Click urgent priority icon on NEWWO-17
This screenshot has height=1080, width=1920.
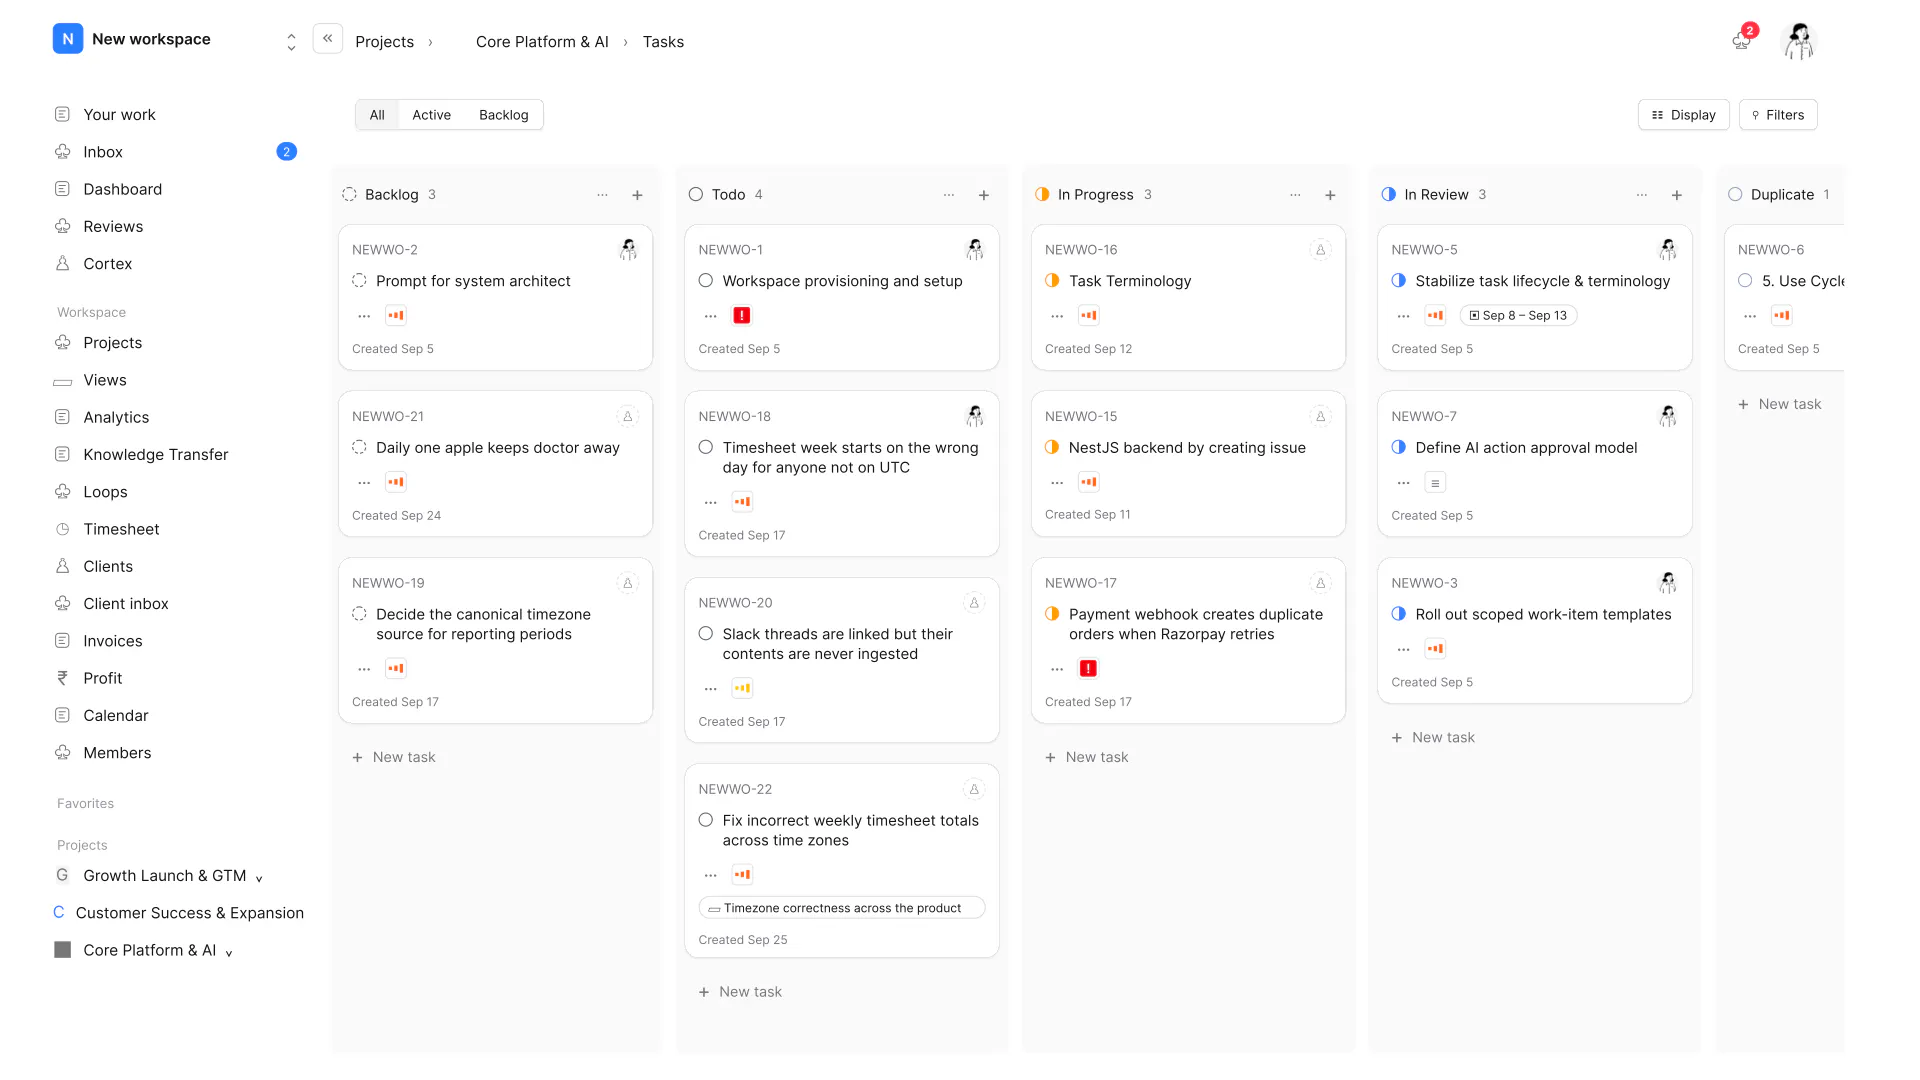(1088, 668)
